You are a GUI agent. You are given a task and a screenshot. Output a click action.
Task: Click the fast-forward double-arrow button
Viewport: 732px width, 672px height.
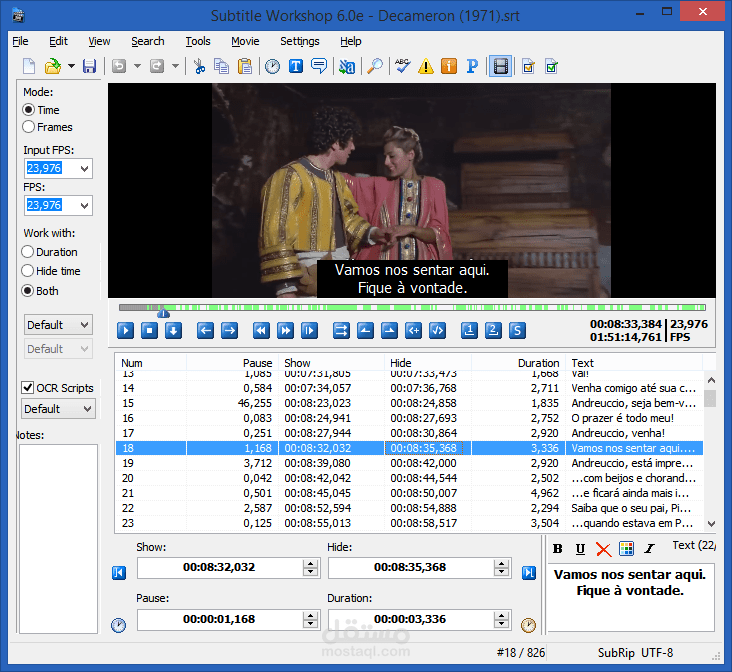(x=285, y=331)
